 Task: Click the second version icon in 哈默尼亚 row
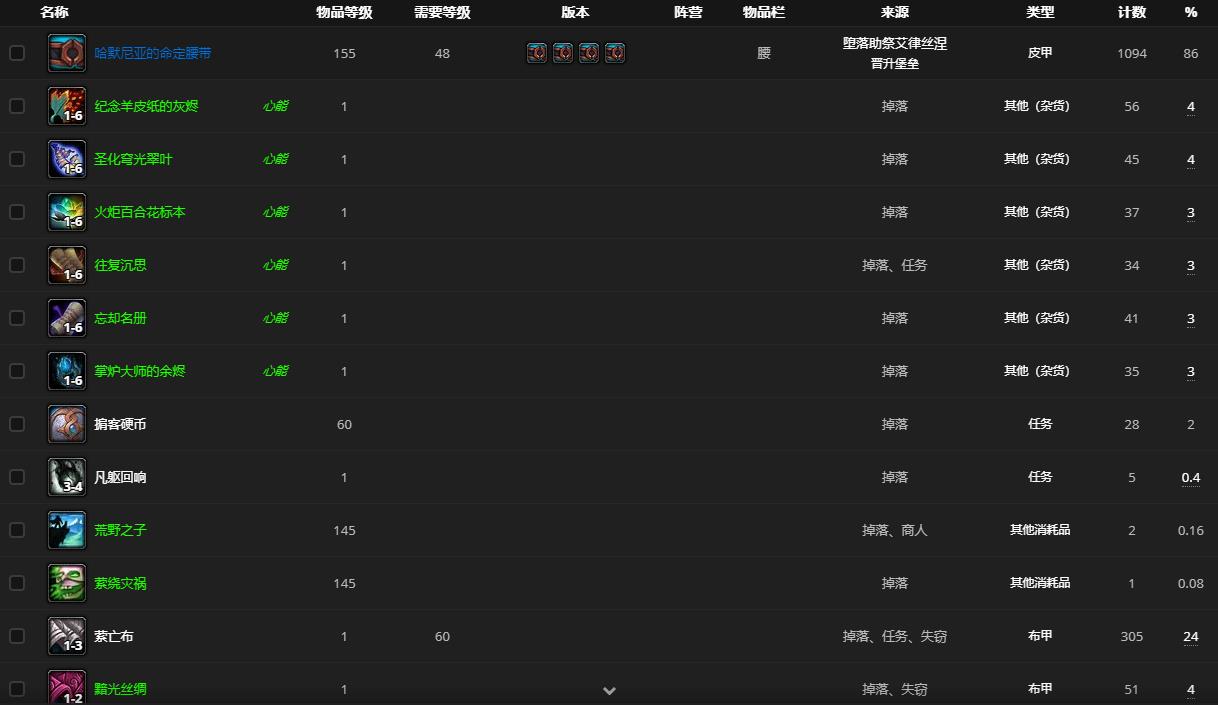[x=563, y=53]
